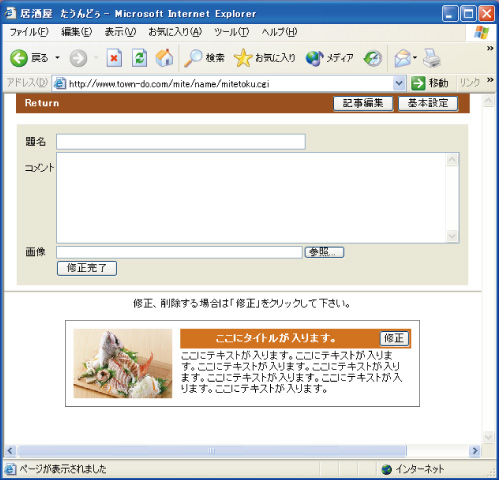Open the Media globe icon
The image size is (499, 480).
pos(314,58)
